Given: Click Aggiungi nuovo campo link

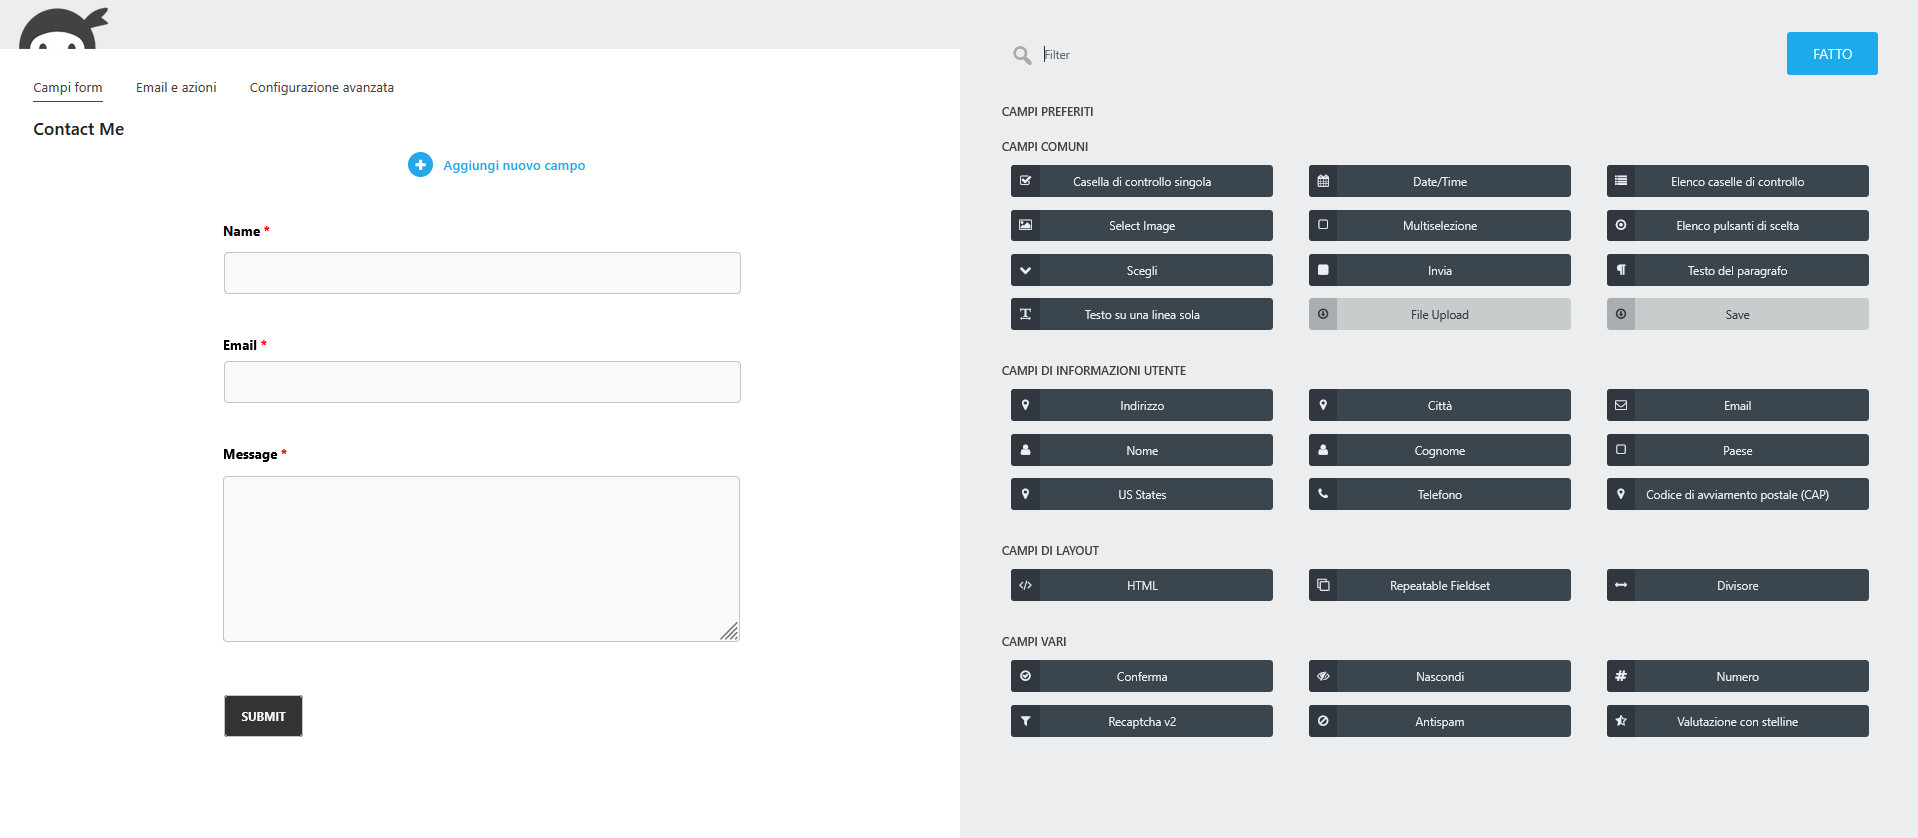Looking at the screenshot, I should (x=514, y=166).
